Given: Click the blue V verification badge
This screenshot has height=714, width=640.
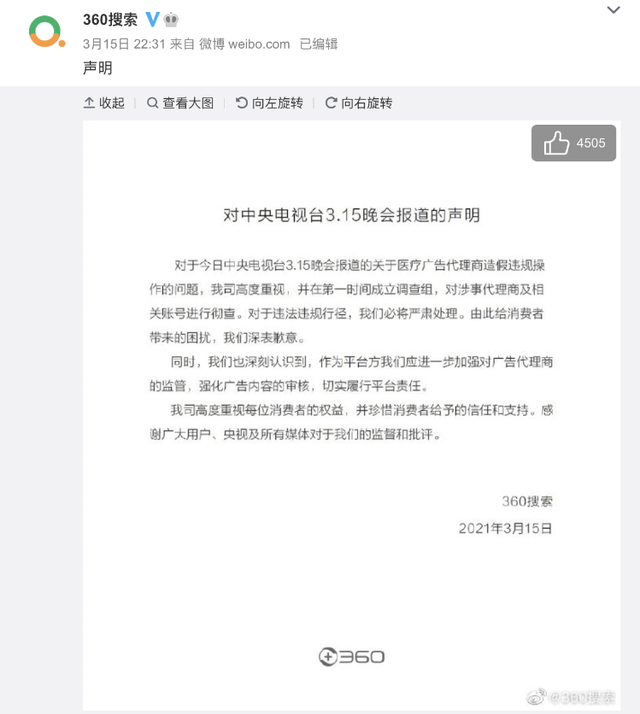Looking at the screenshot, I should tap(153, 19).
